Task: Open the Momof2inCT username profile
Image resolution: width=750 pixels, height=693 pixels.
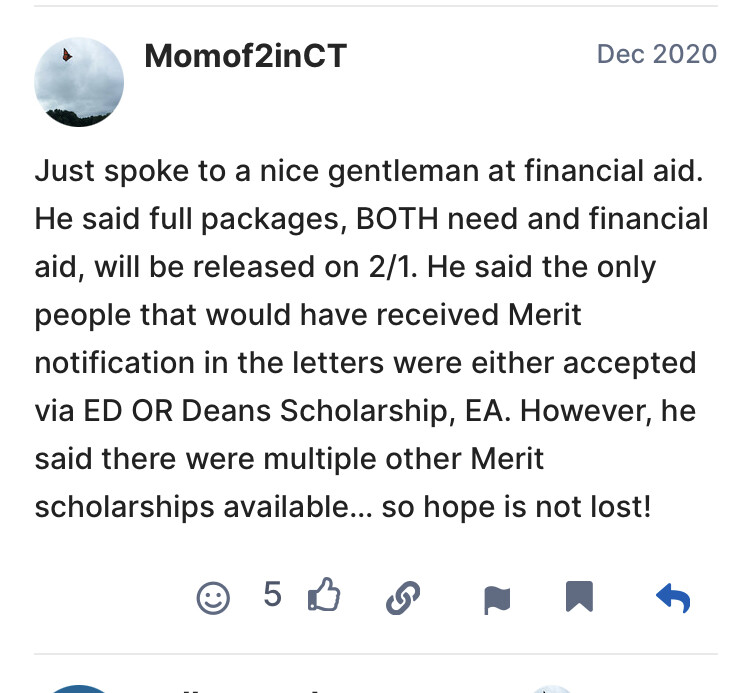Action: [x=245, y=56]
